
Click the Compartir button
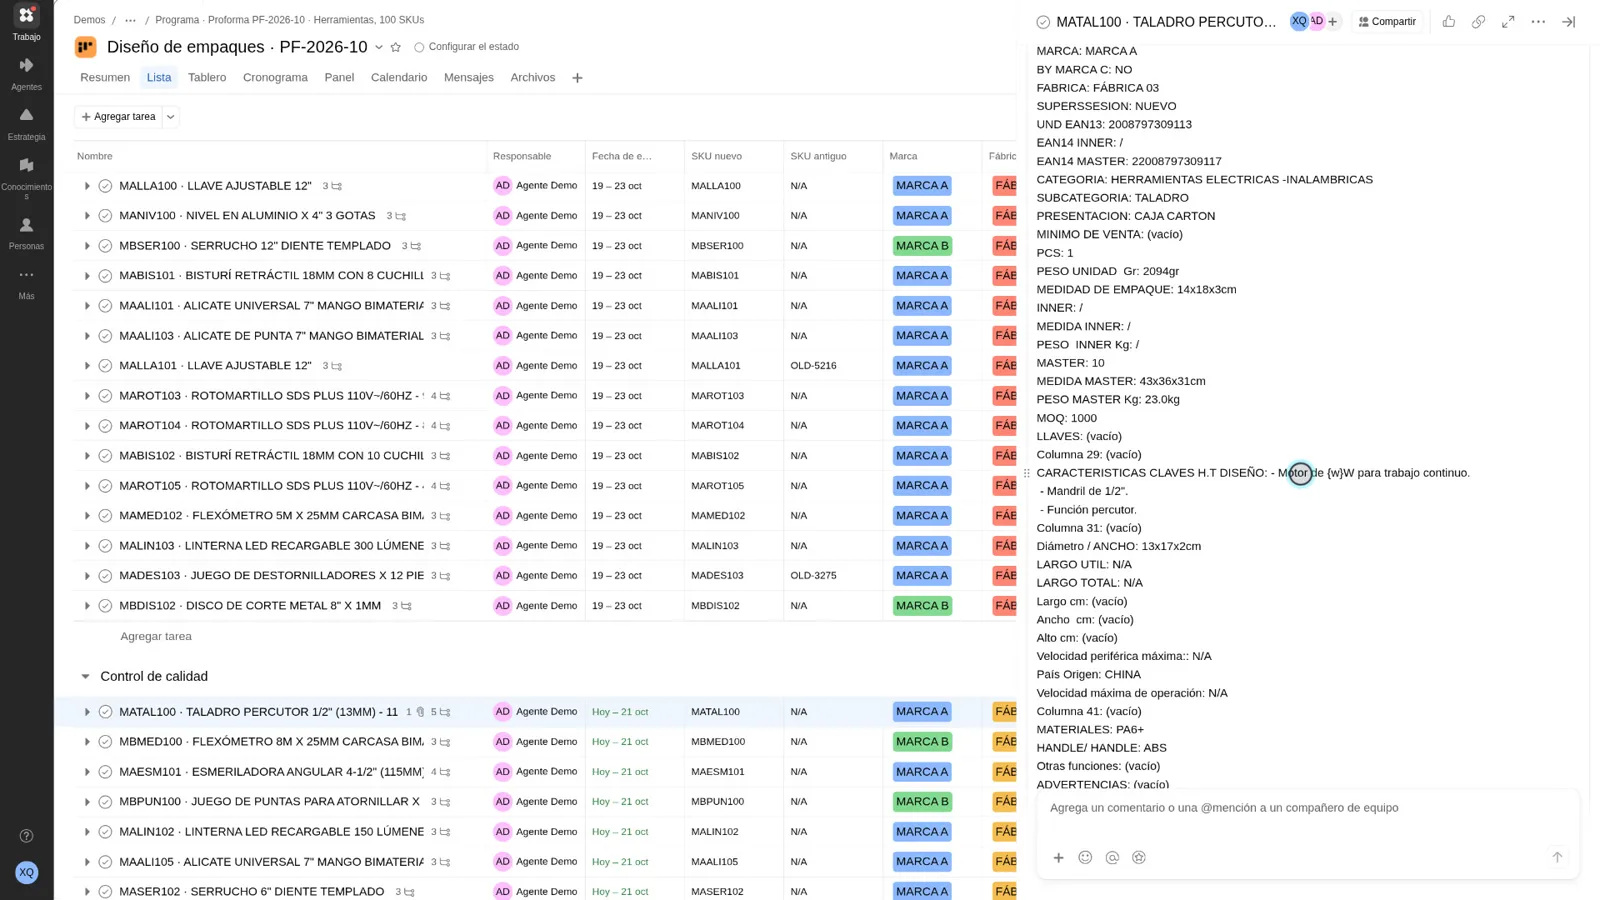pos(1387,22)
